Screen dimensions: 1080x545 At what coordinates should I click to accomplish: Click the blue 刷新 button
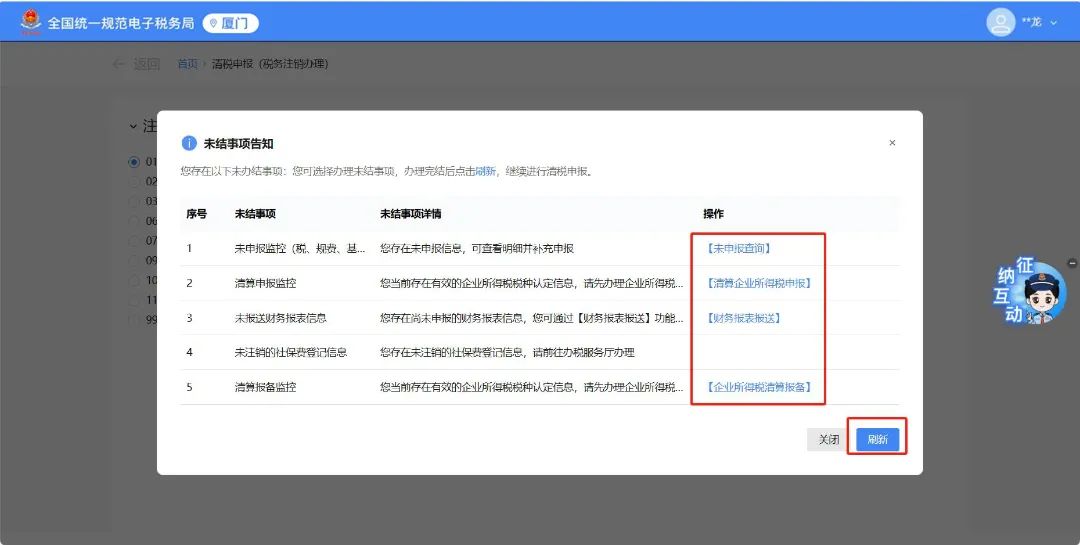(878, 440)
